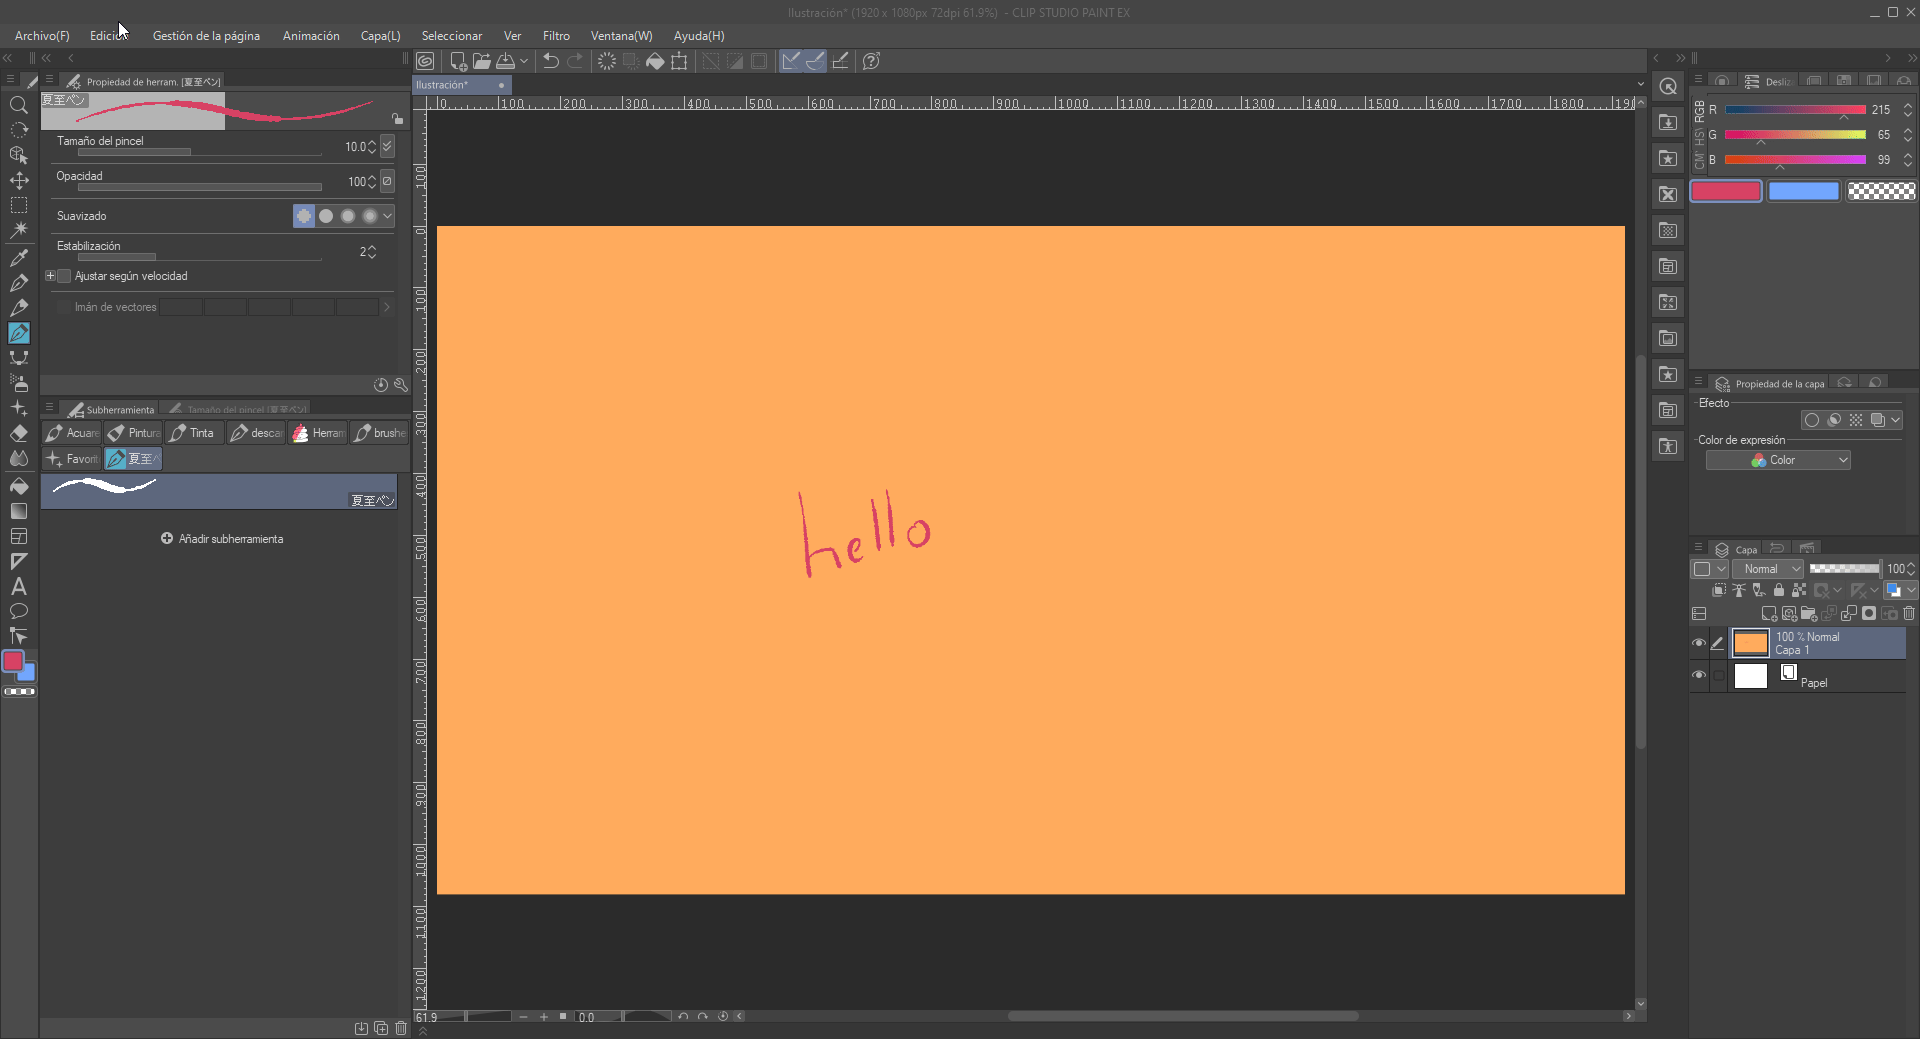Open the Tinta subtool group
This screenshot has width=1920, height=1039.
(x=193, y=433)
